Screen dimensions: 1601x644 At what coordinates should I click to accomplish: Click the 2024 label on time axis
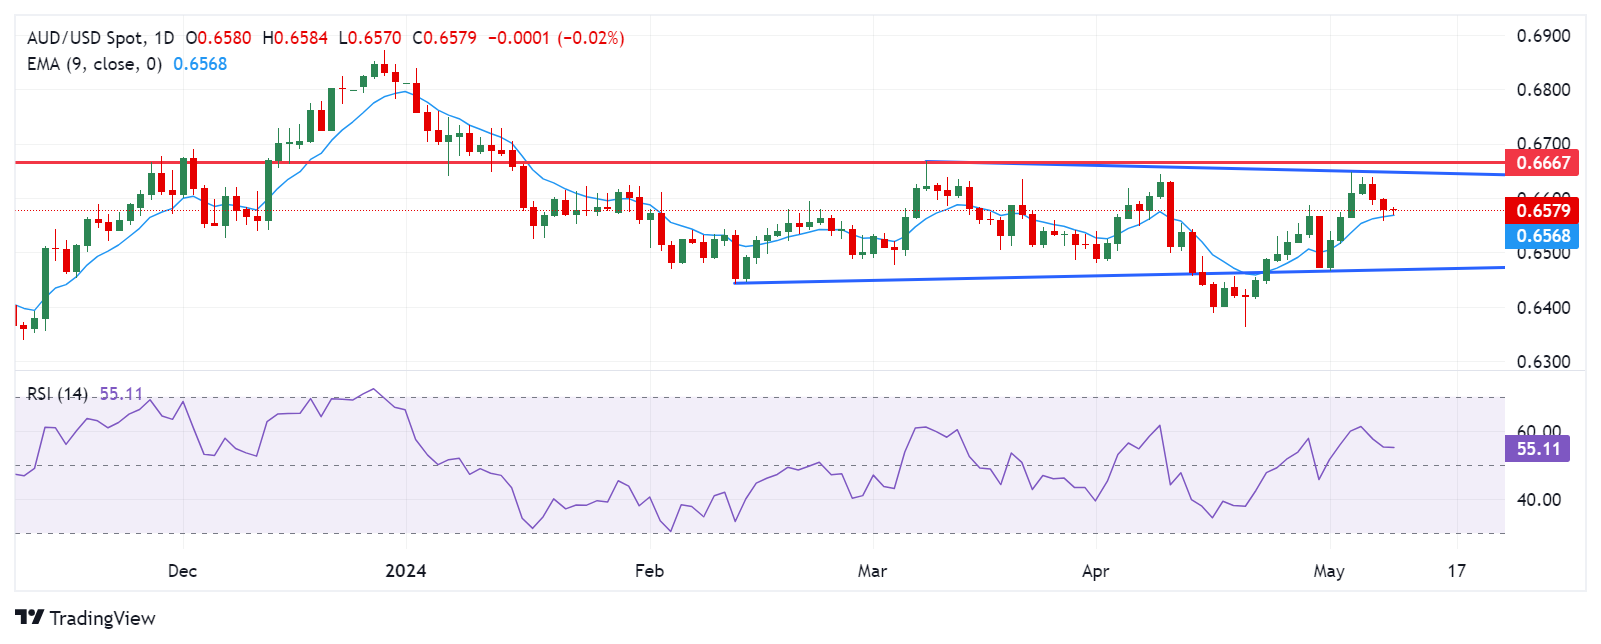tap(406, 571)
